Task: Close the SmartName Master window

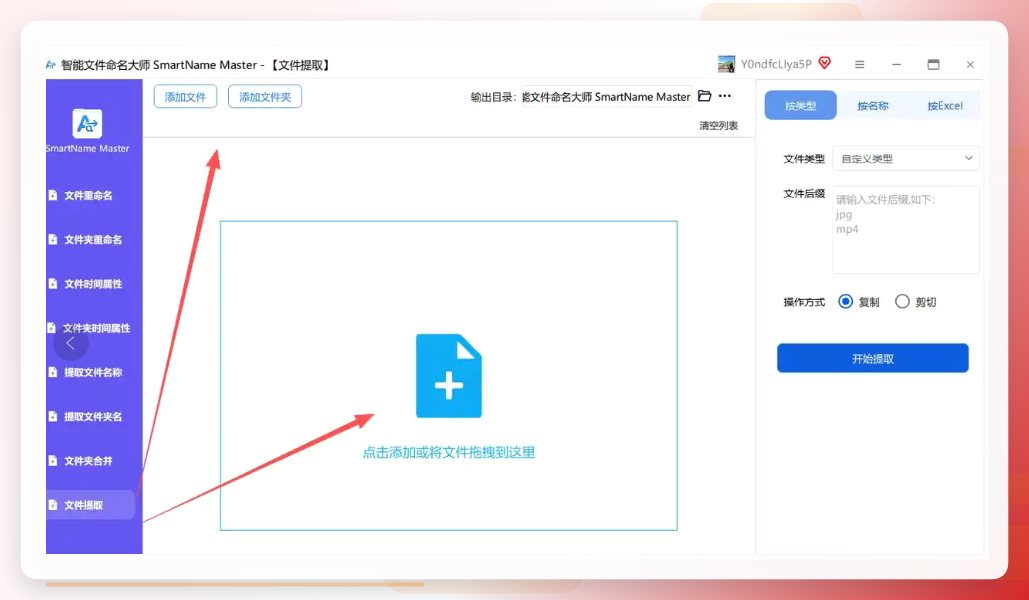Action: click(x=970, y=64)
